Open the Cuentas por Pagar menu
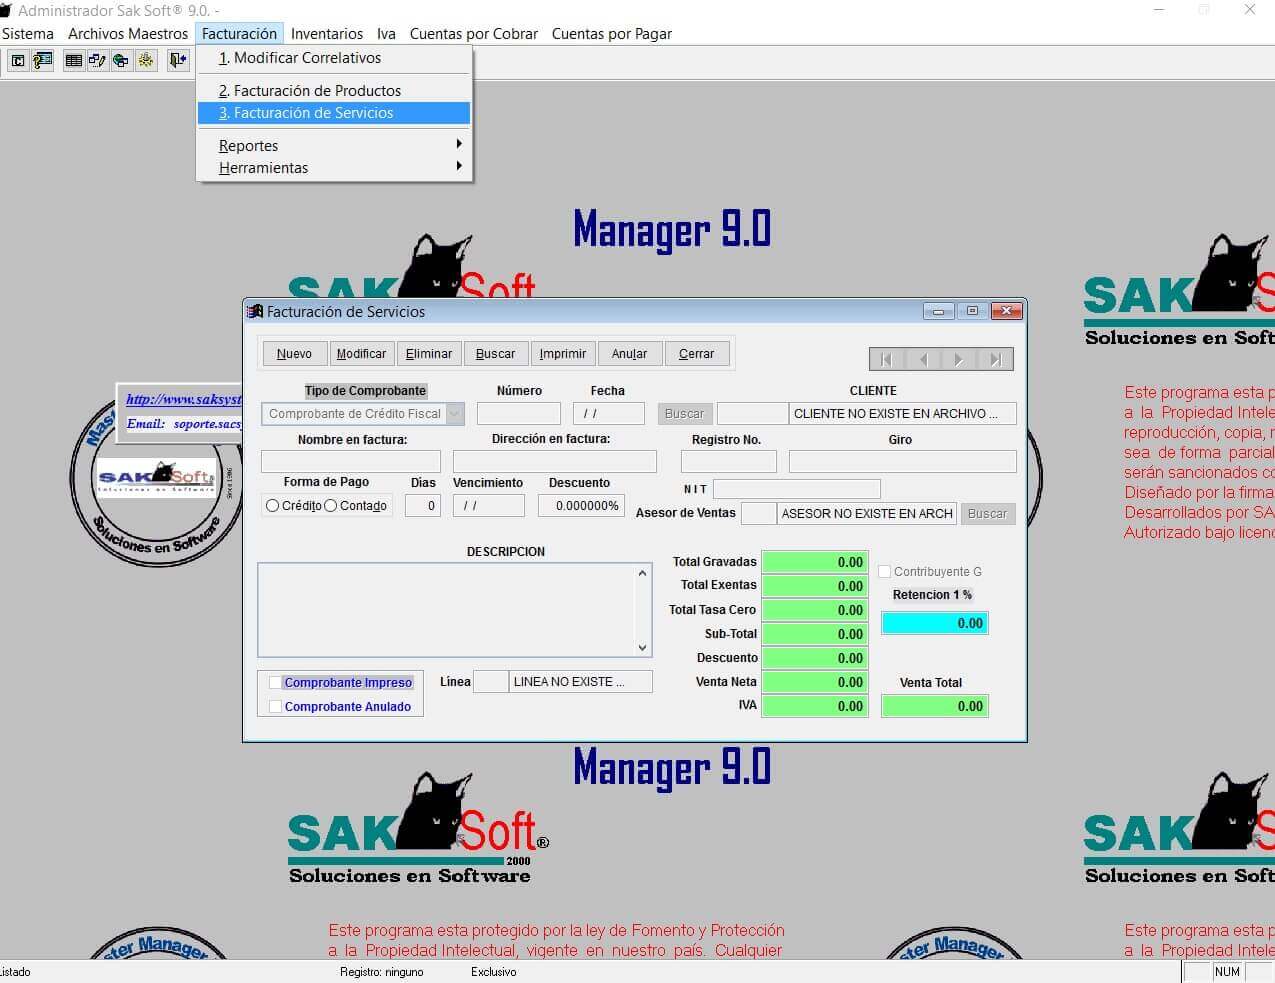This screenshot has width=1275, height=983. point(612,33)
